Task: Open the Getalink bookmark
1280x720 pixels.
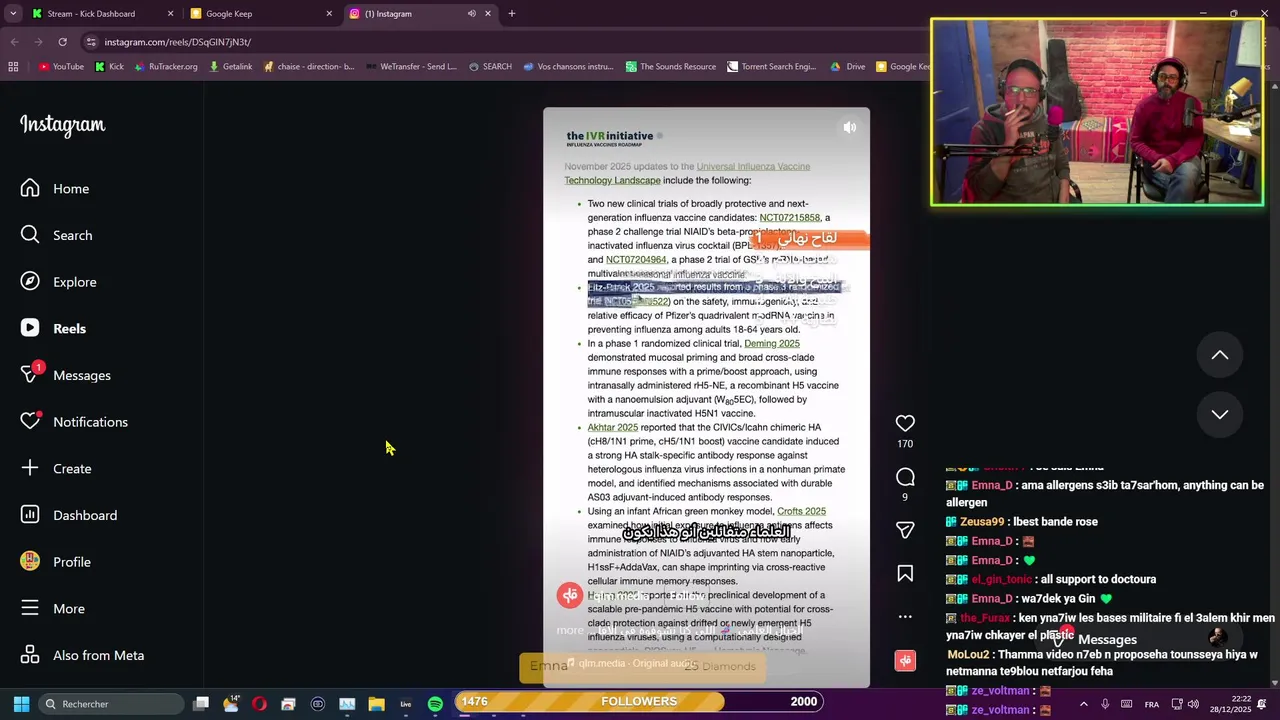Action: tap(230, 67)
